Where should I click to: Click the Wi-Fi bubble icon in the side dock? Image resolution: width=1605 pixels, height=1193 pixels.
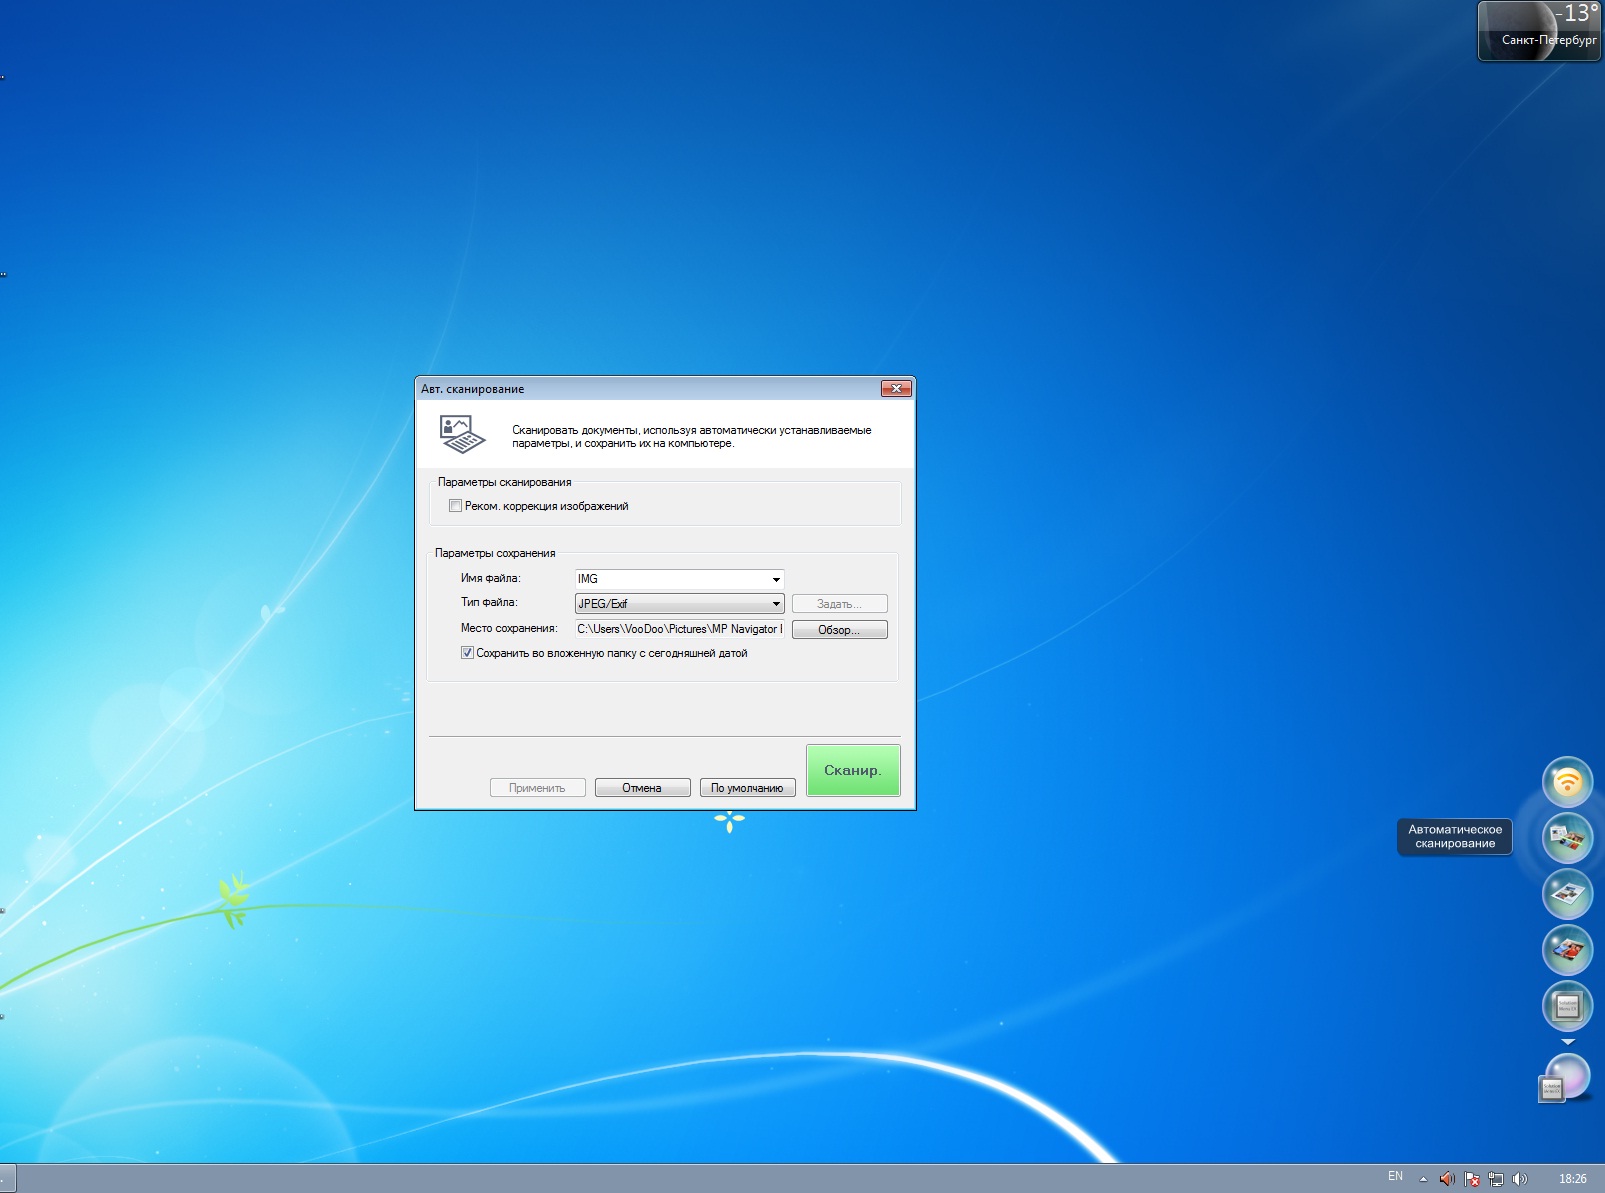[1567, 782]
